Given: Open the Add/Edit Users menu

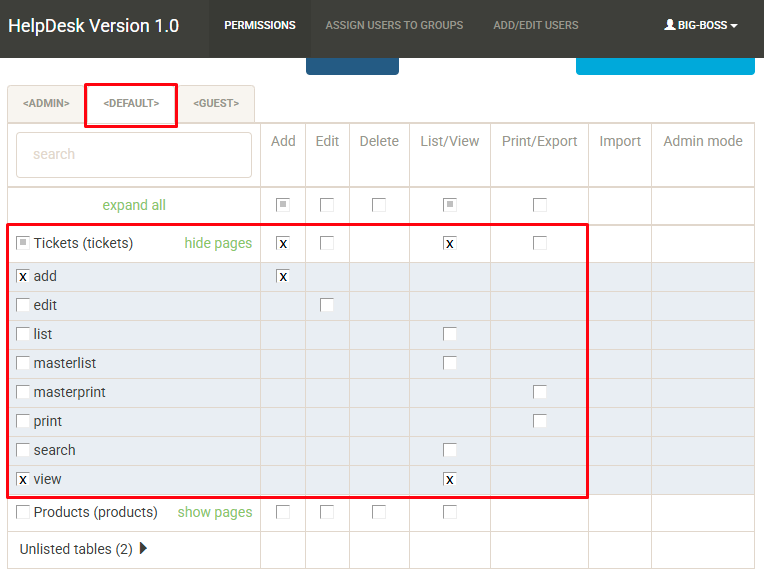Looking at the screenshot, I should pyautogui.click(x=535, y=25).
